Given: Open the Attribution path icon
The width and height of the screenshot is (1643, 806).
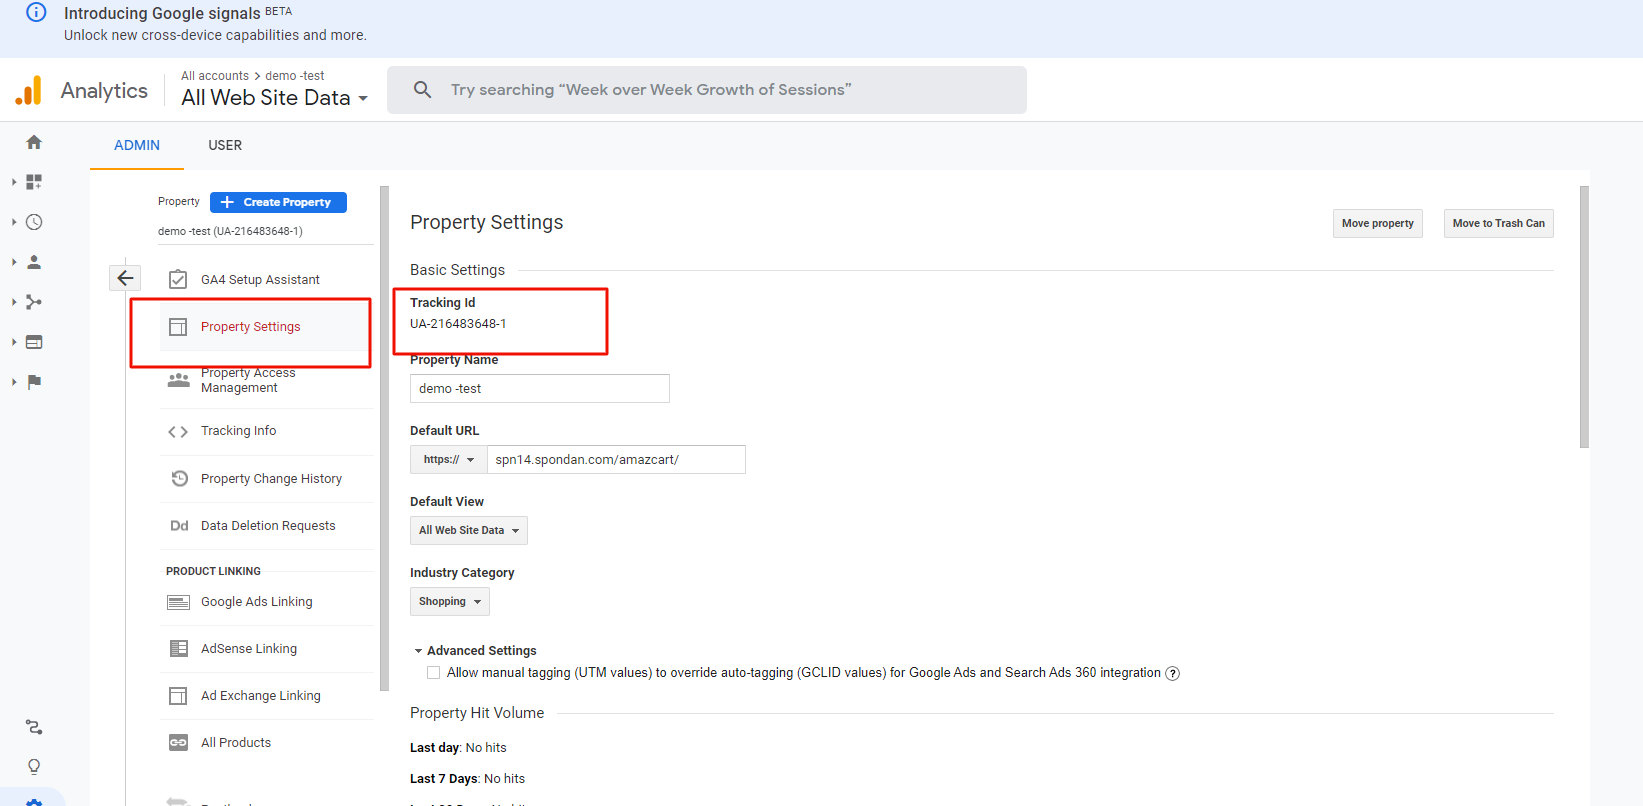Looking at the screenshot, I should tap(34, 727).
